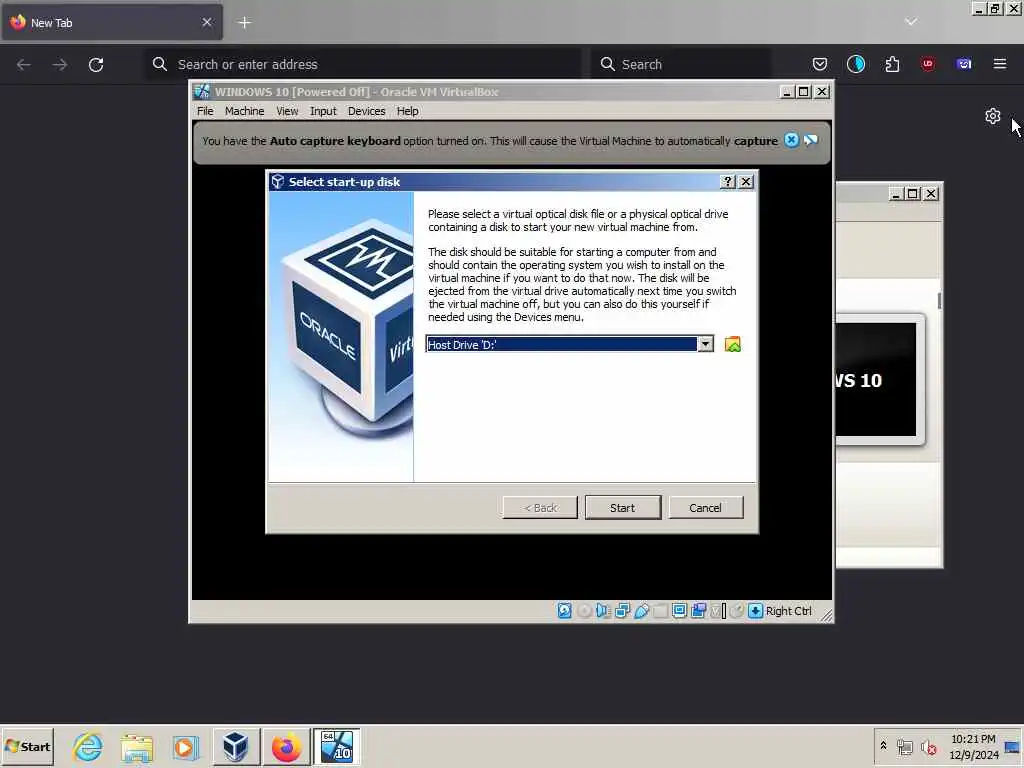The height and width of the screenshot is (768, 1024).
Task: Click the Start button in the dialog
Action: (x=622, y=507)
